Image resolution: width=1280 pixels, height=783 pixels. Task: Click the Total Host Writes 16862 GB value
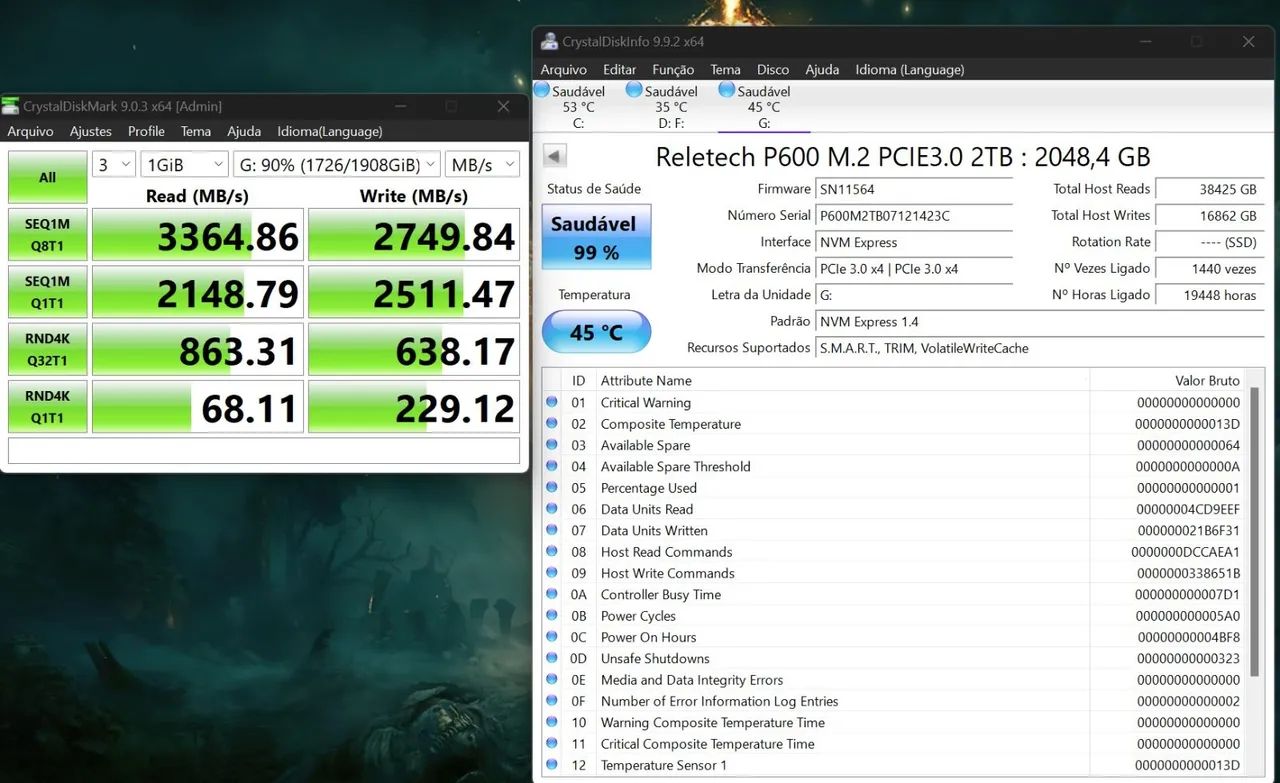[x=1209, y=215]
